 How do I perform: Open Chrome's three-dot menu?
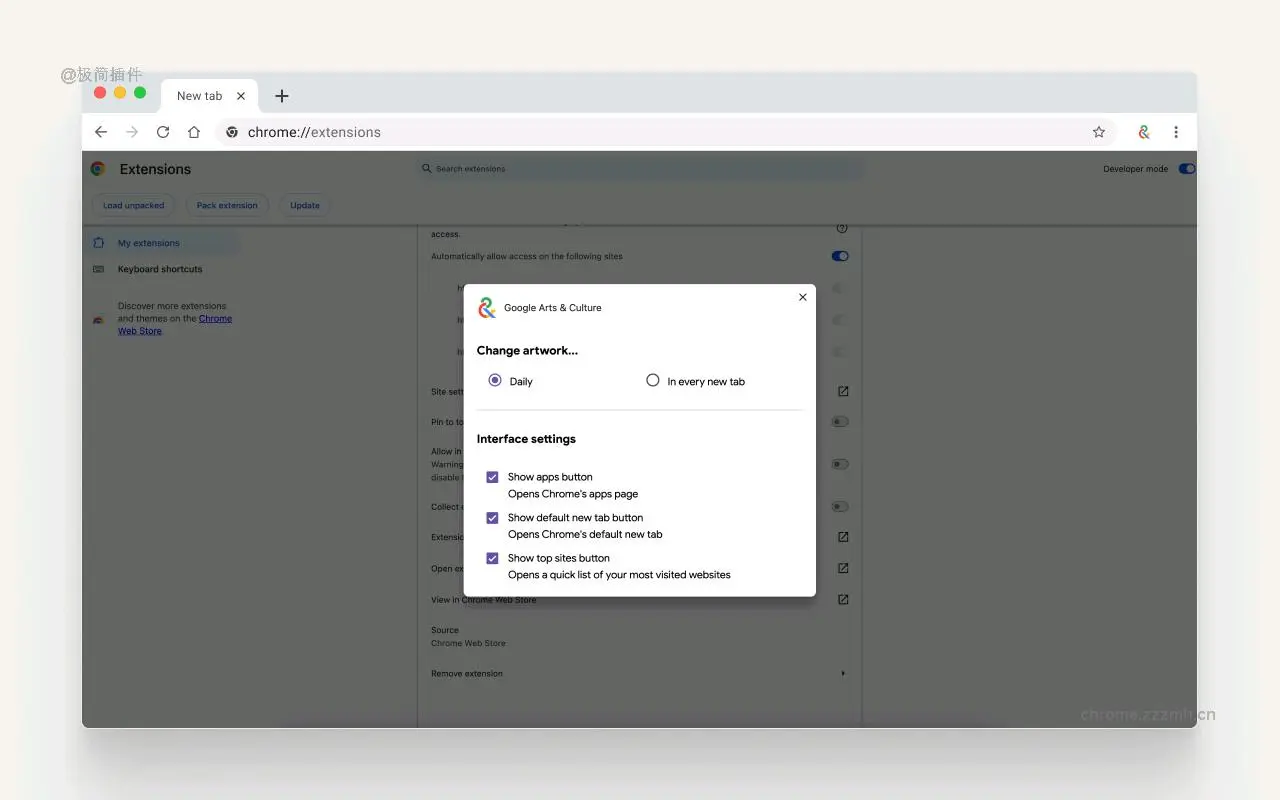[1176, 131]
